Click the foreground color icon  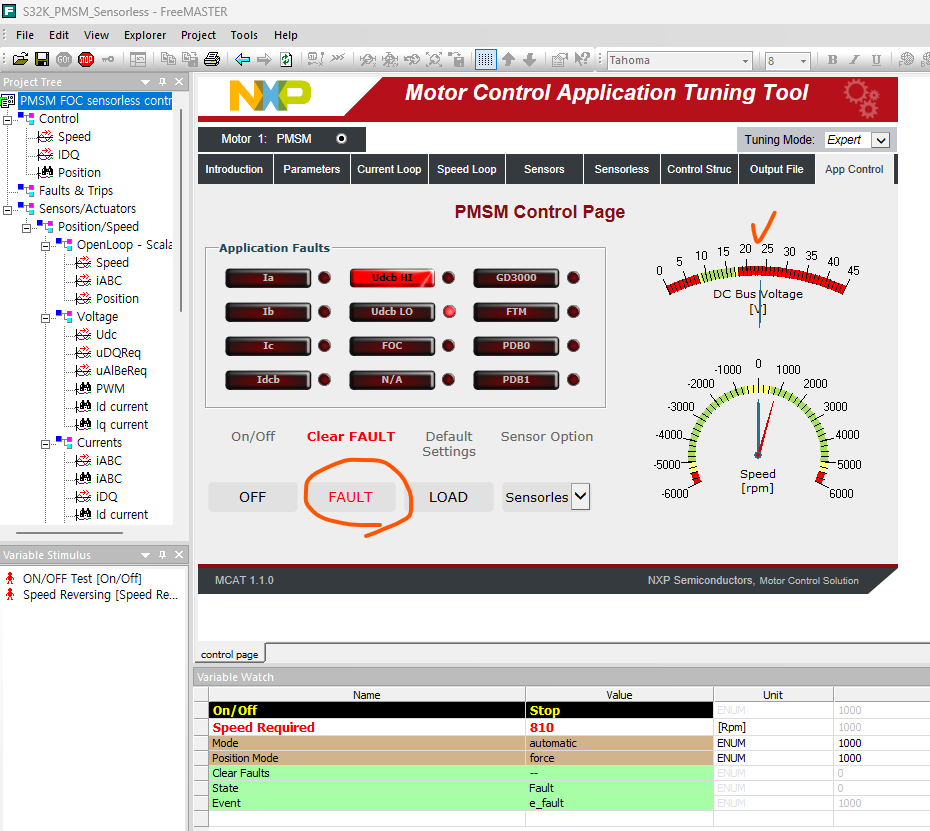(x=906, y=59)
